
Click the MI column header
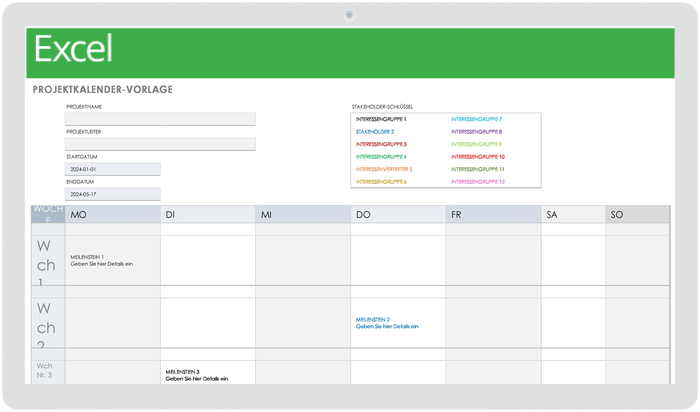click(303, 215)
